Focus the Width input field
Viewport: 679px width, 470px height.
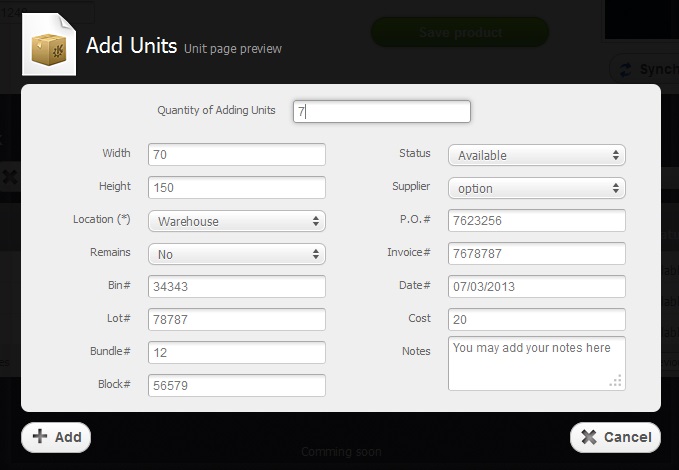click(237, 155)
